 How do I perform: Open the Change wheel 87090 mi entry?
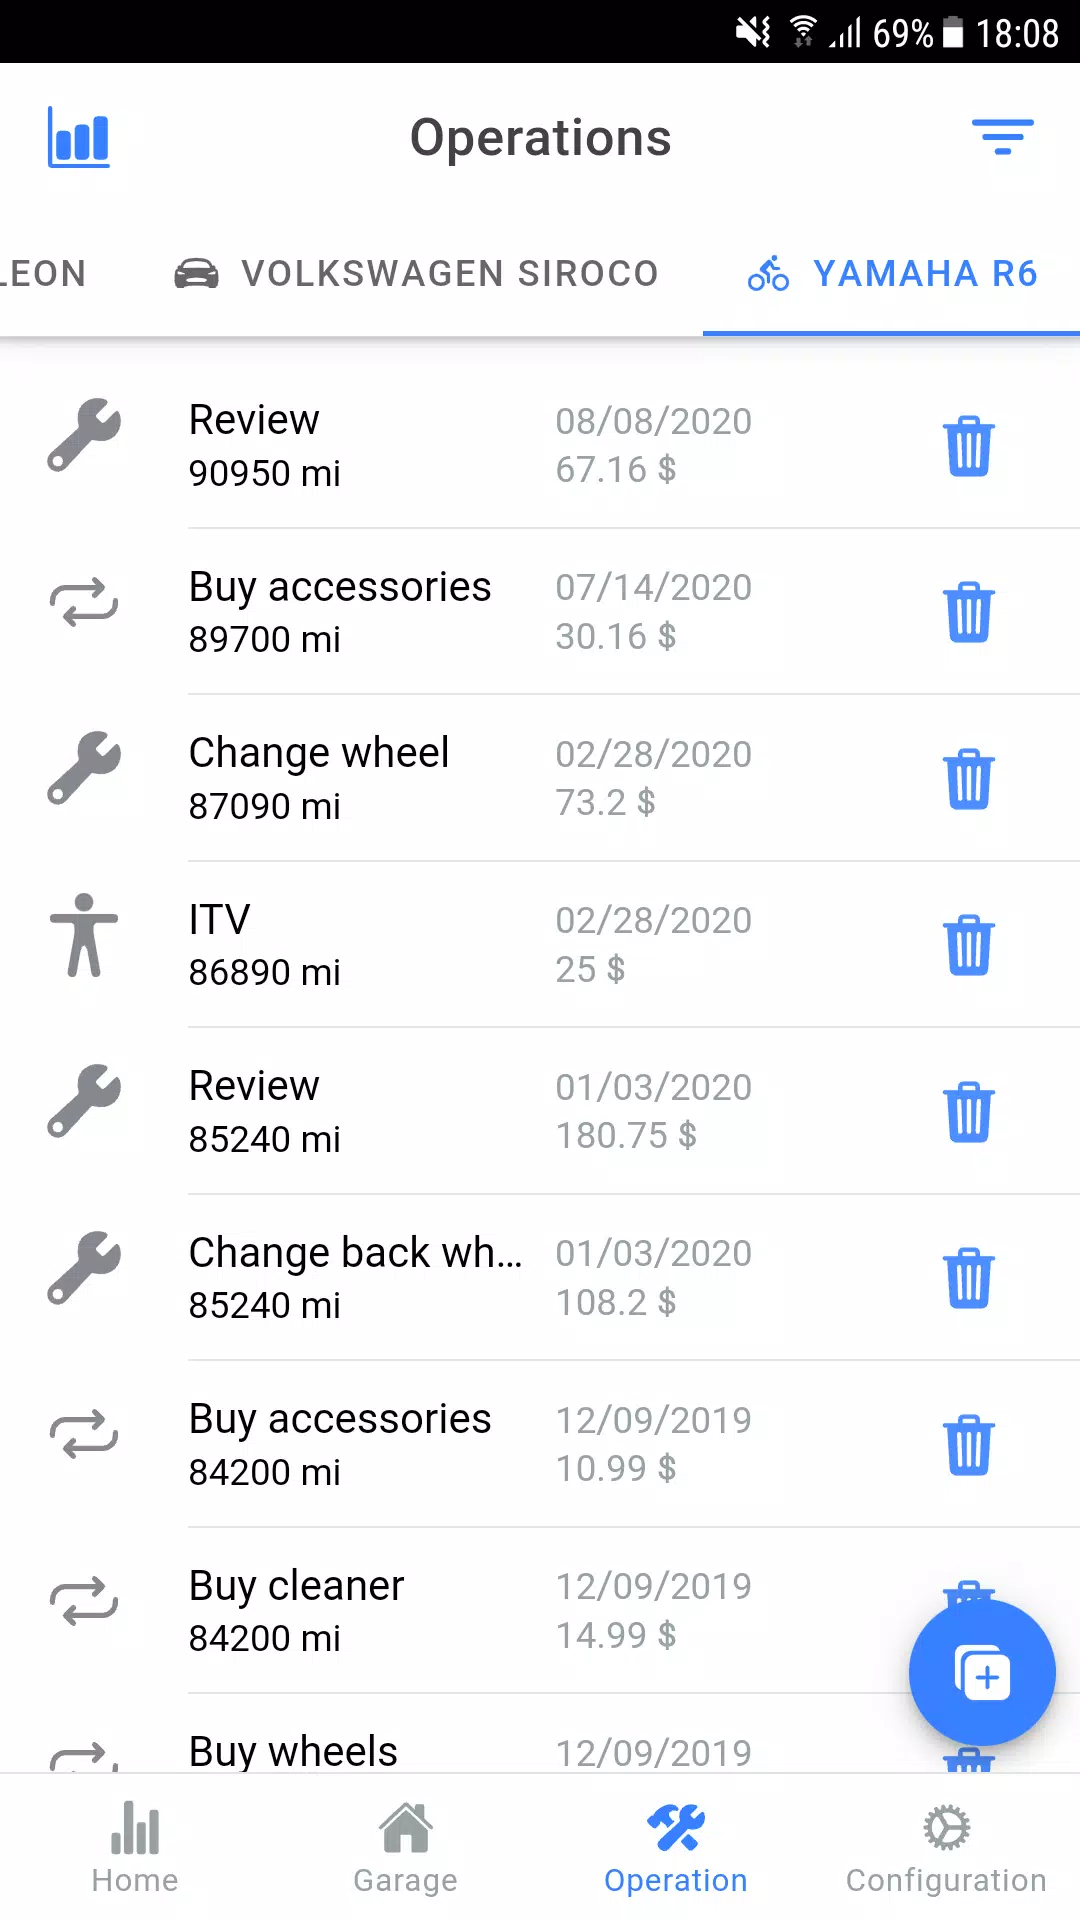pos(540,779)
